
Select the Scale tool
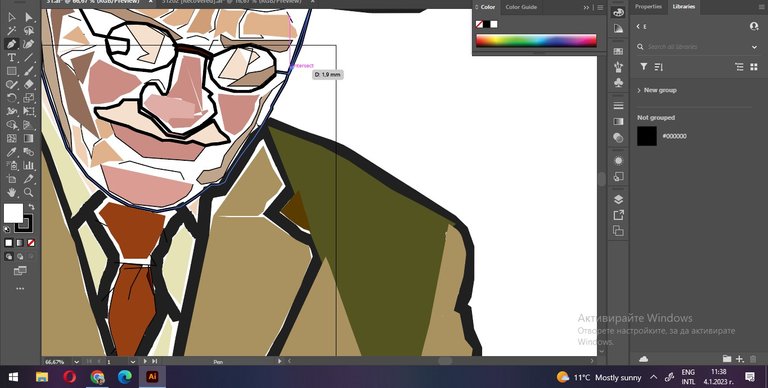click(x=29, y=98)
